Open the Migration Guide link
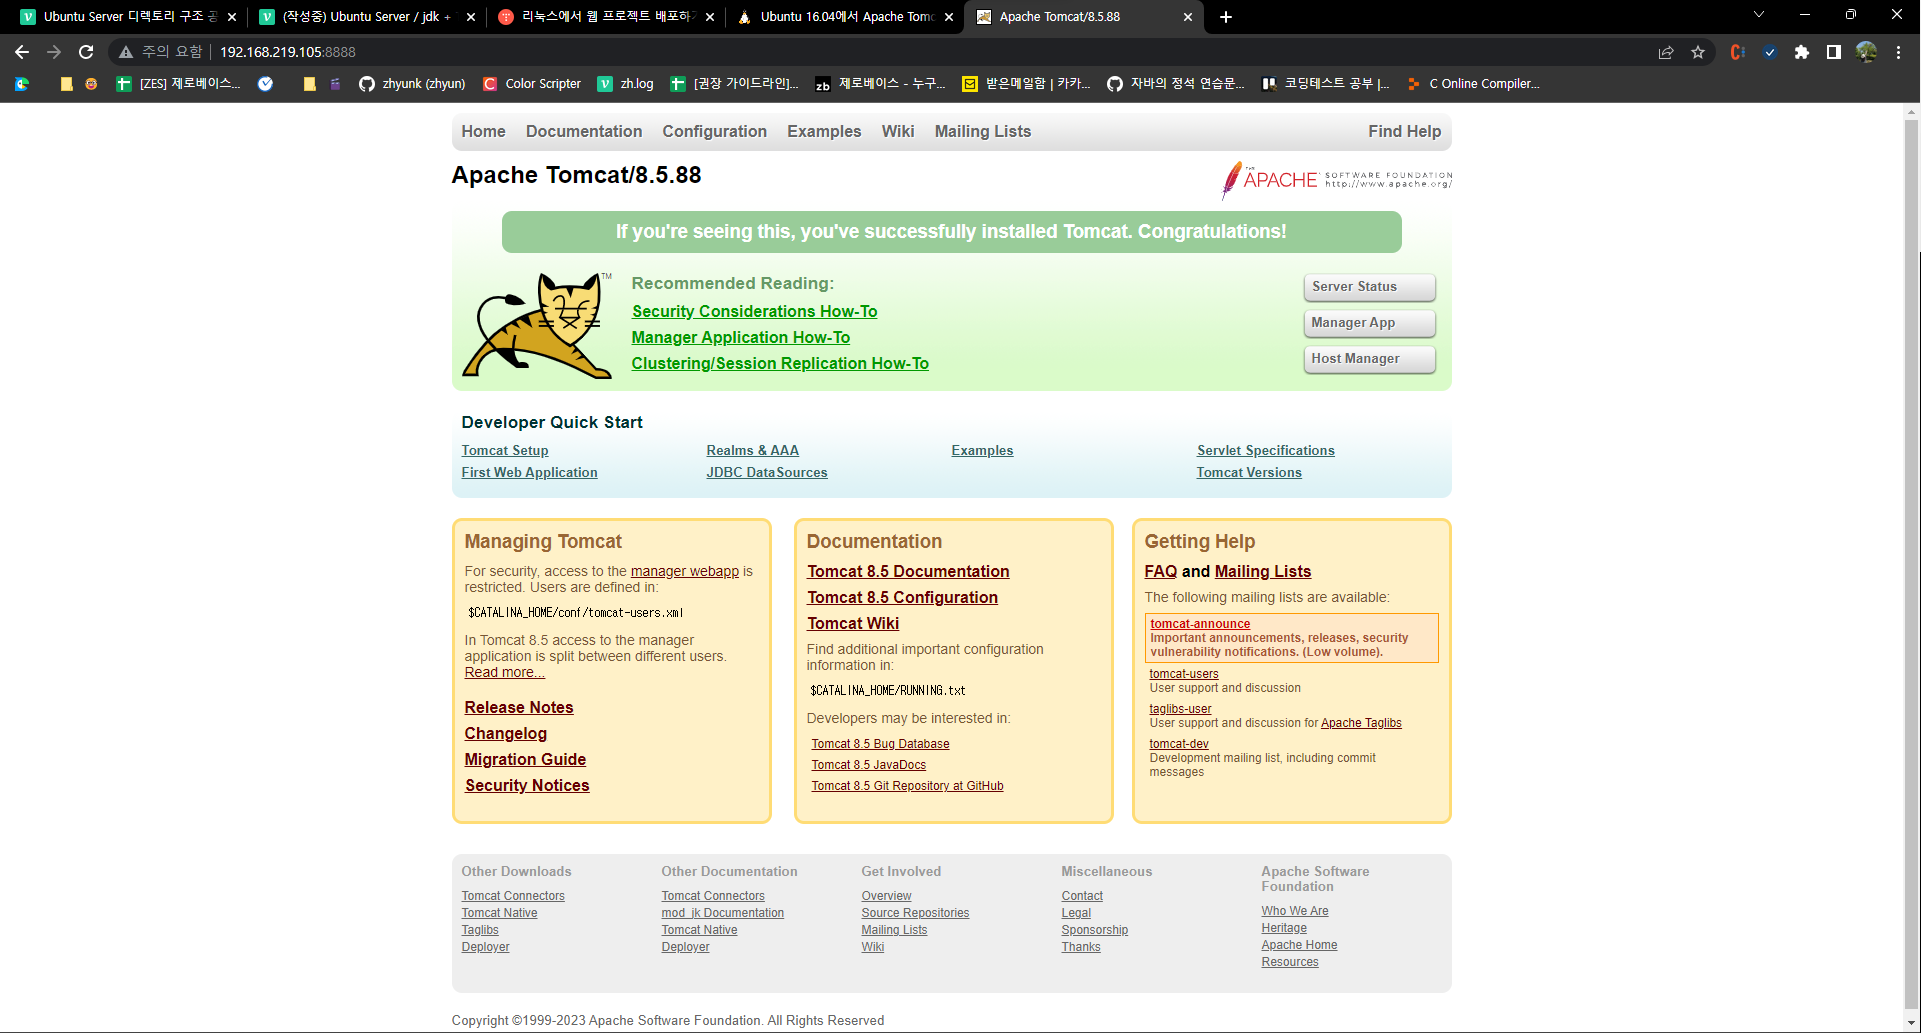1921x1033 pixels. pyautogui.click(x=525, y=760)
